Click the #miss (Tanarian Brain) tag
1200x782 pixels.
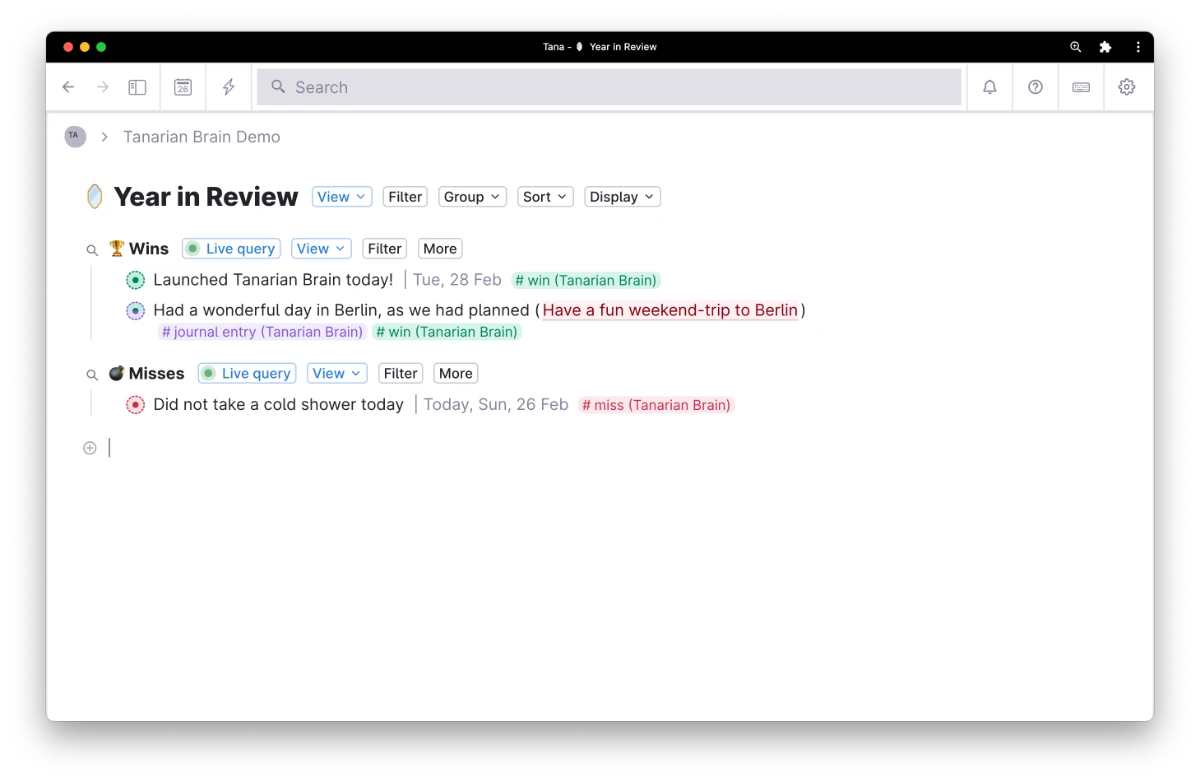(x=656, y=405)
